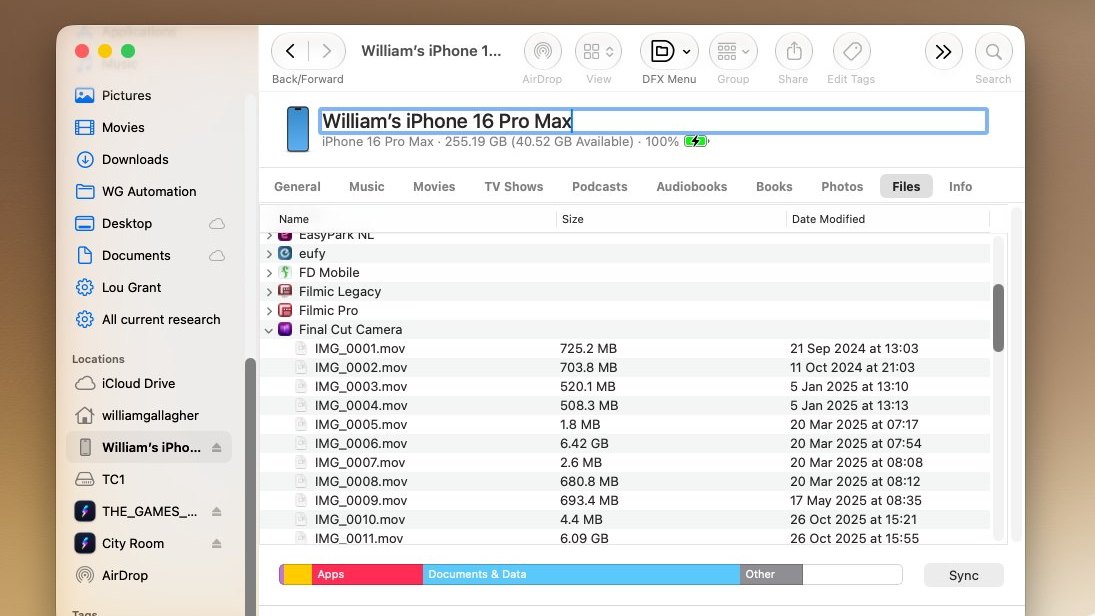
Task: Switch to the Info tab
Action: (960, 186)
